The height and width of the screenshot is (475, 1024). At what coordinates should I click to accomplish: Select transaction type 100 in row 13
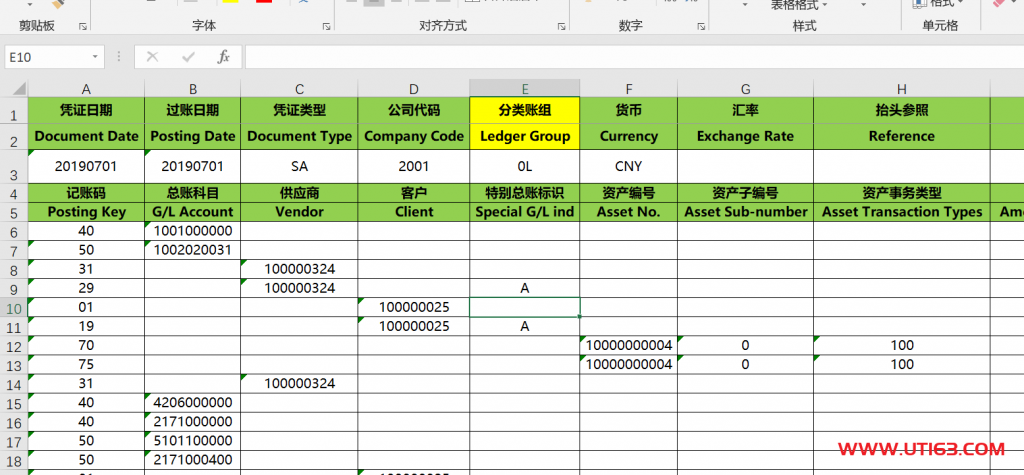click(x=902, y=364)
